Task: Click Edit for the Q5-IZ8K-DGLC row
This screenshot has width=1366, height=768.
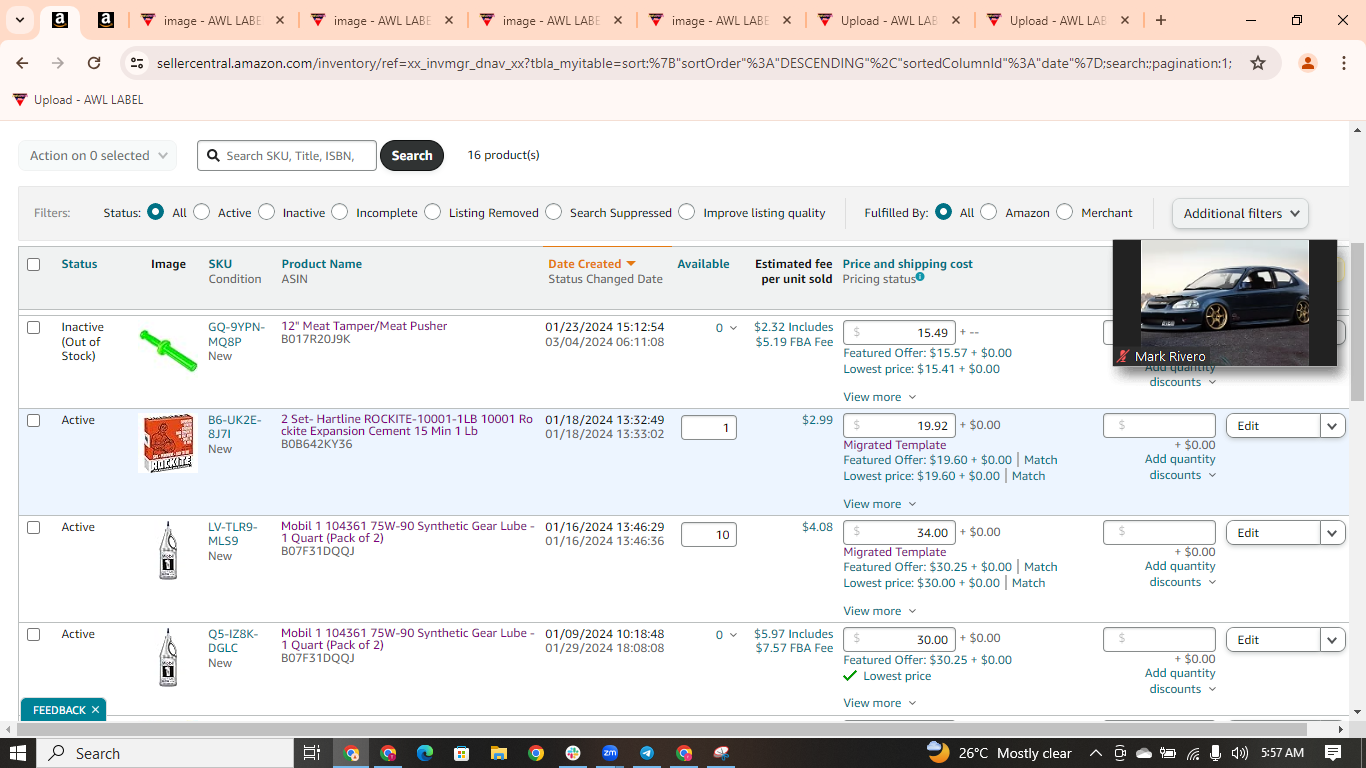Action: (1273, 640)
